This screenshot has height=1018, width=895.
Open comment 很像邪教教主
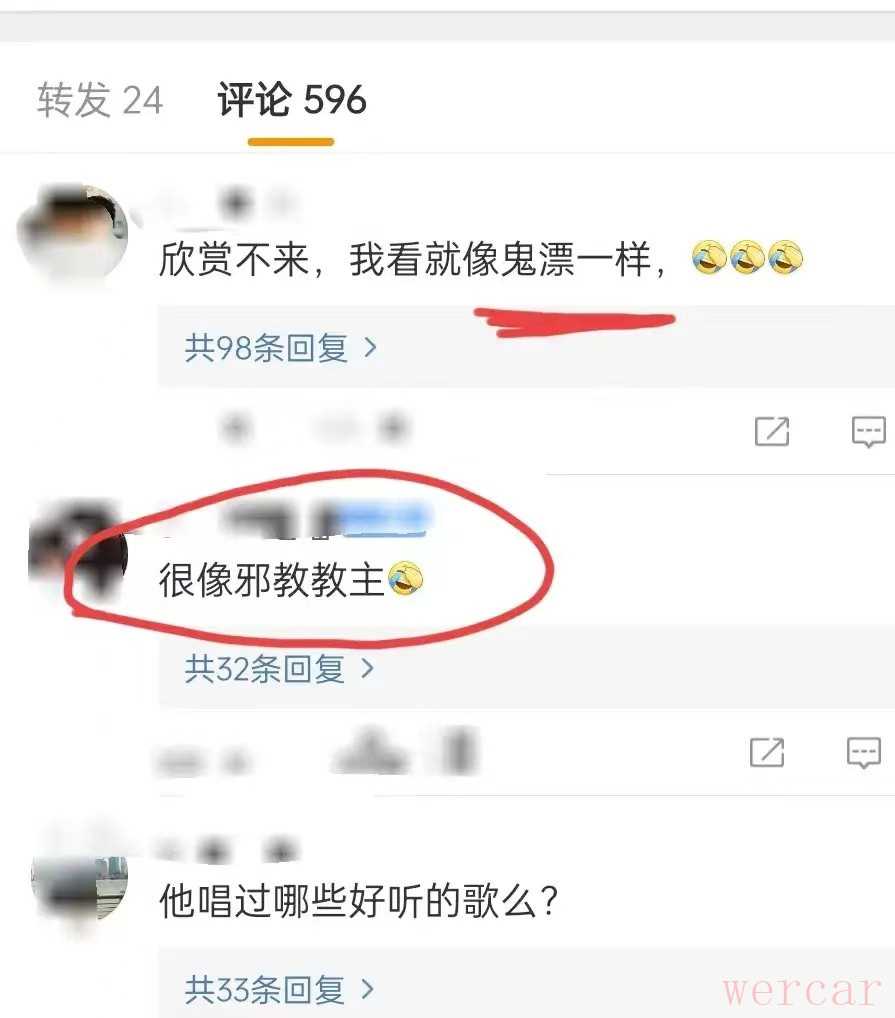(x=291, y=579)
